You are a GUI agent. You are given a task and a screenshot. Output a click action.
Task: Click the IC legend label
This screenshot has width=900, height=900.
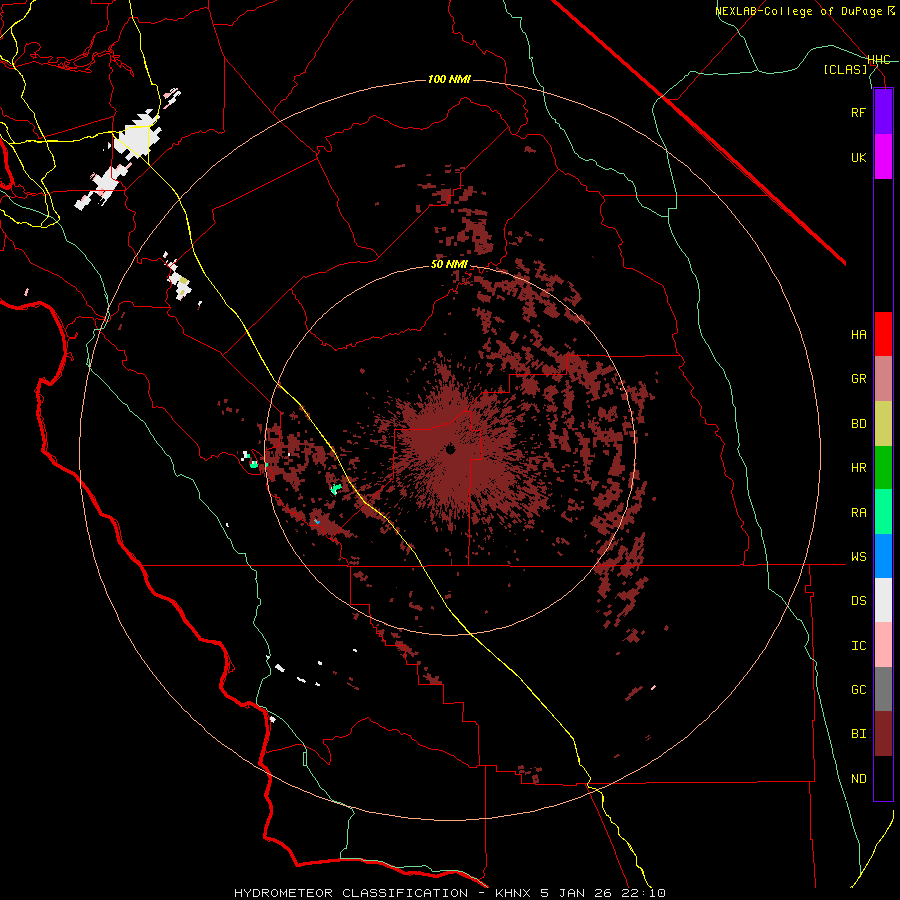tap(858, 646)
